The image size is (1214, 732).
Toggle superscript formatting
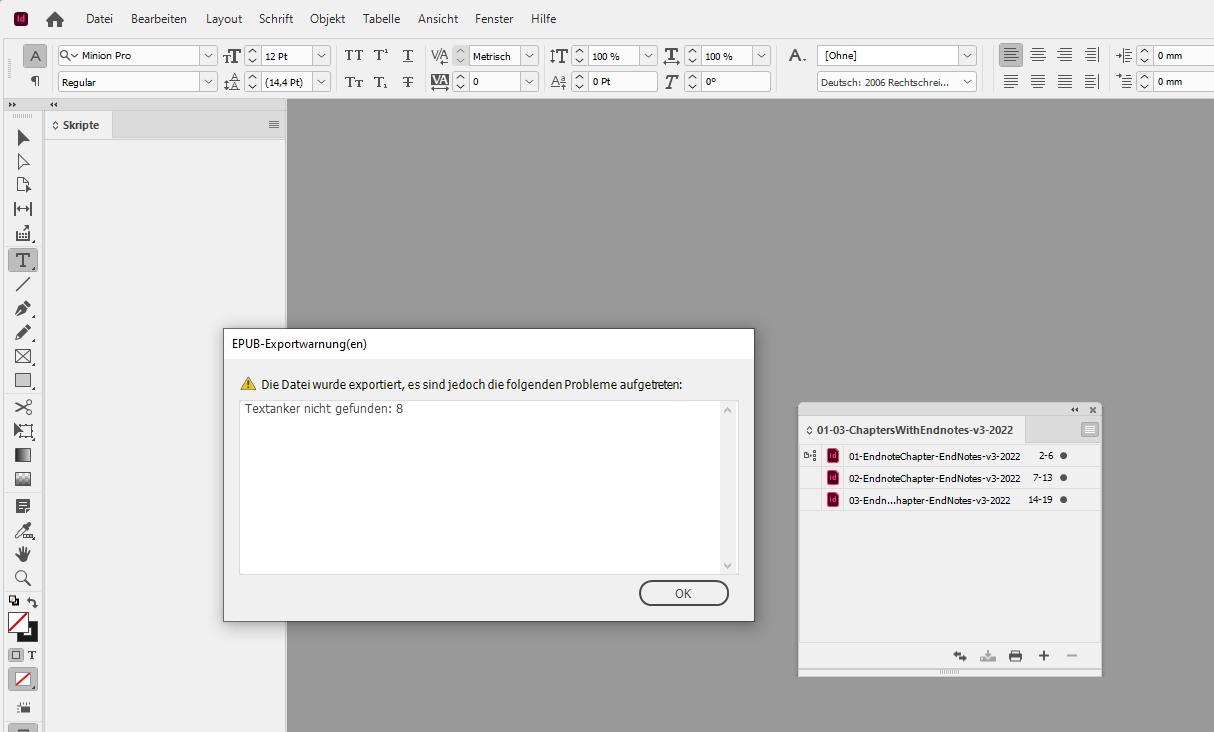click(380, 55)
